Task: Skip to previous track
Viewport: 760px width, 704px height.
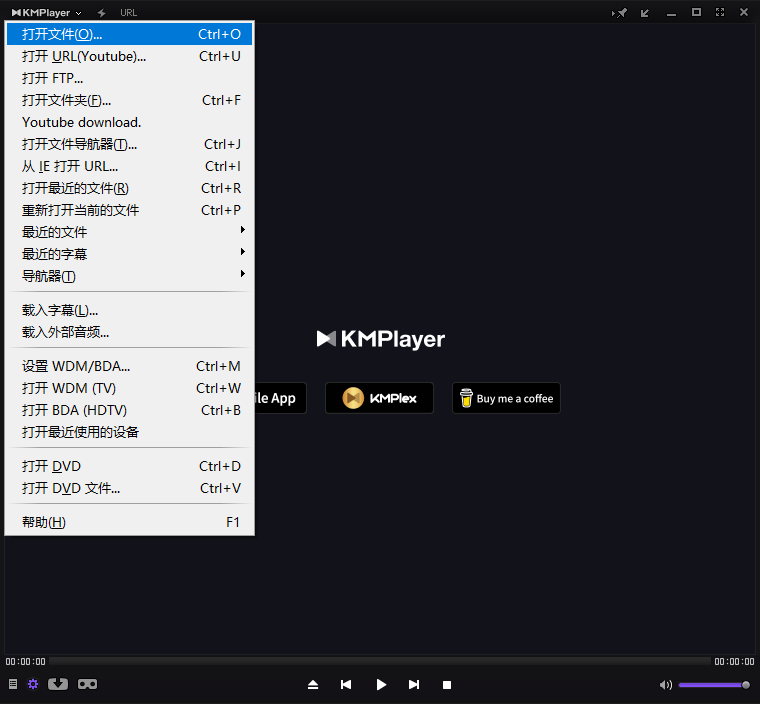Action: pos(346,685)
